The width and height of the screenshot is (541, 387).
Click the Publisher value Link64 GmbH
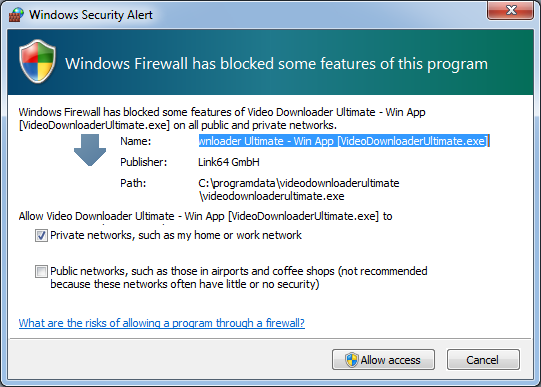tap(229, 162)
